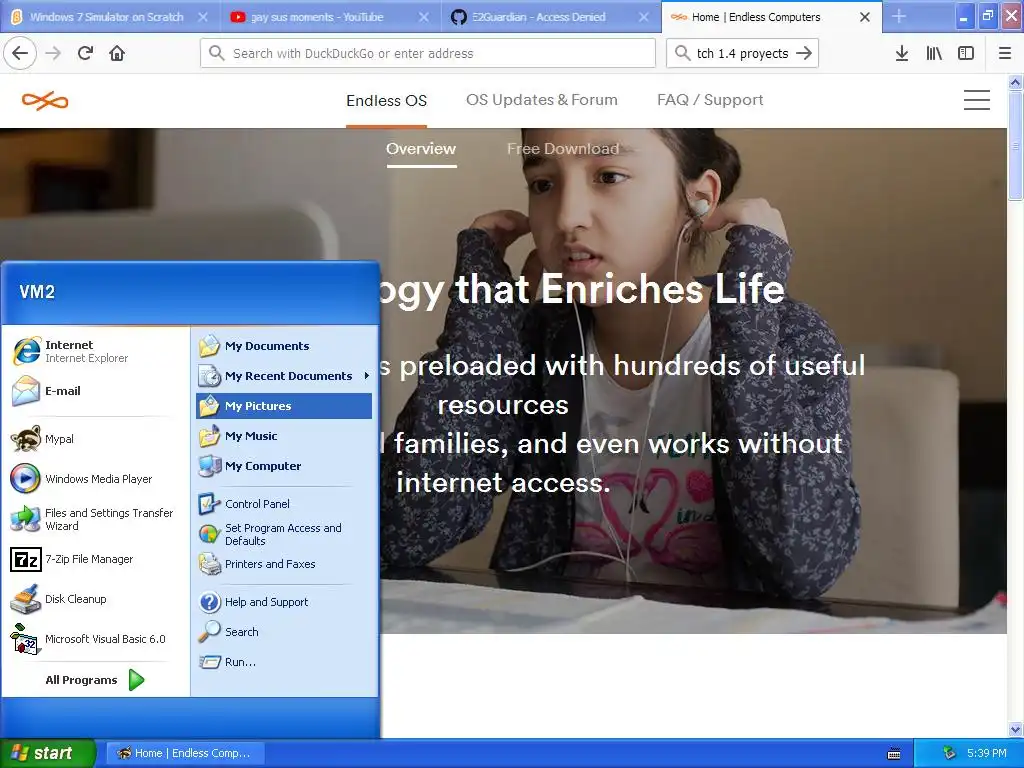Toggle the browser sidebar
Image resolution: width=1024 pixels, height=768 pixels.
(966, 54)
